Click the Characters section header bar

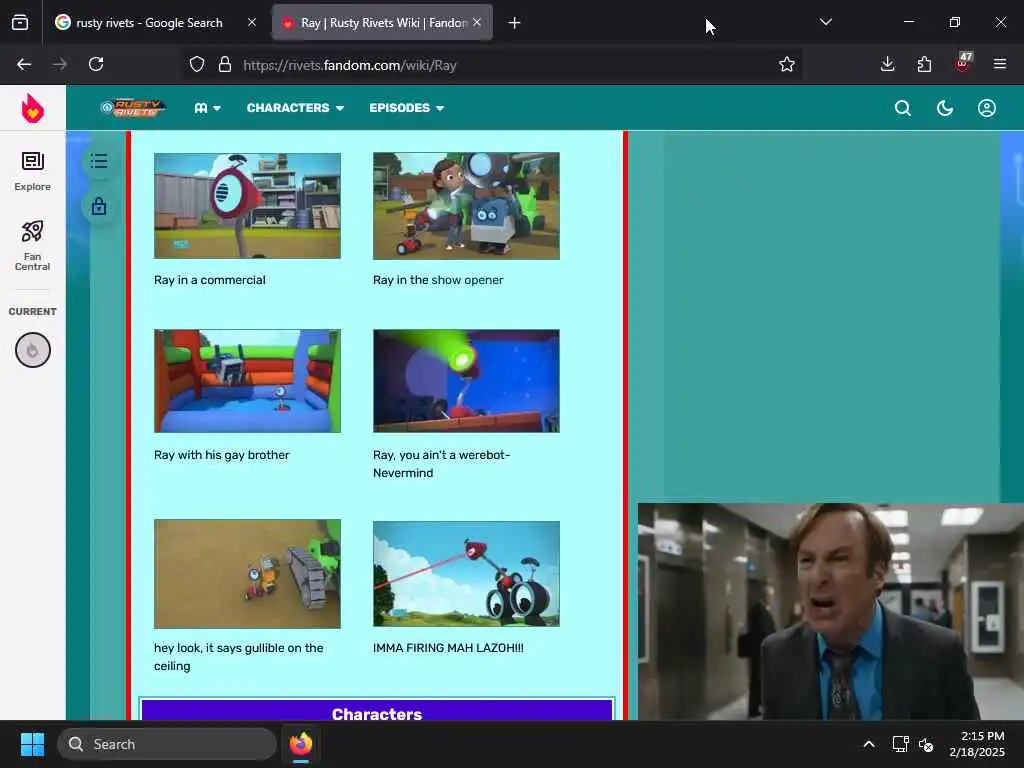[x=377, y=711]
